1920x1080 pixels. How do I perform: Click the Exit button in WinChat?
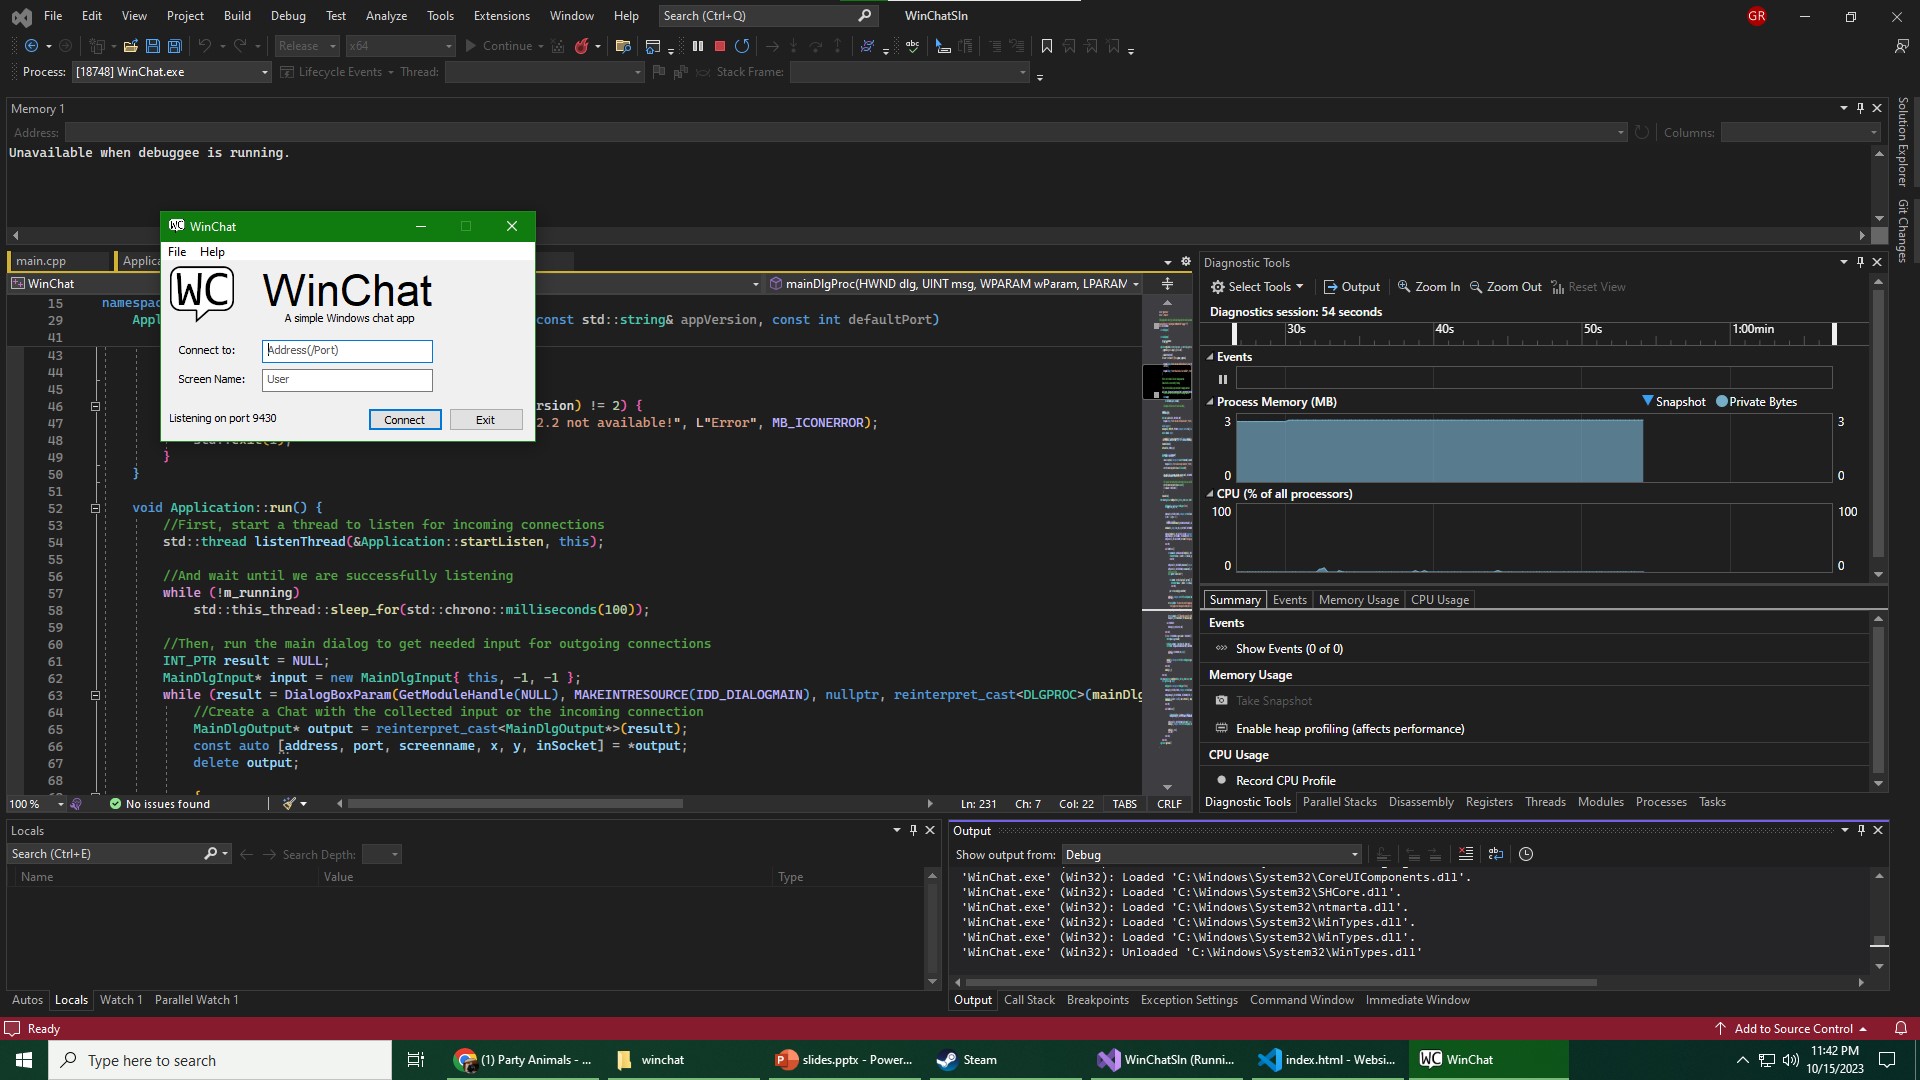485,420
